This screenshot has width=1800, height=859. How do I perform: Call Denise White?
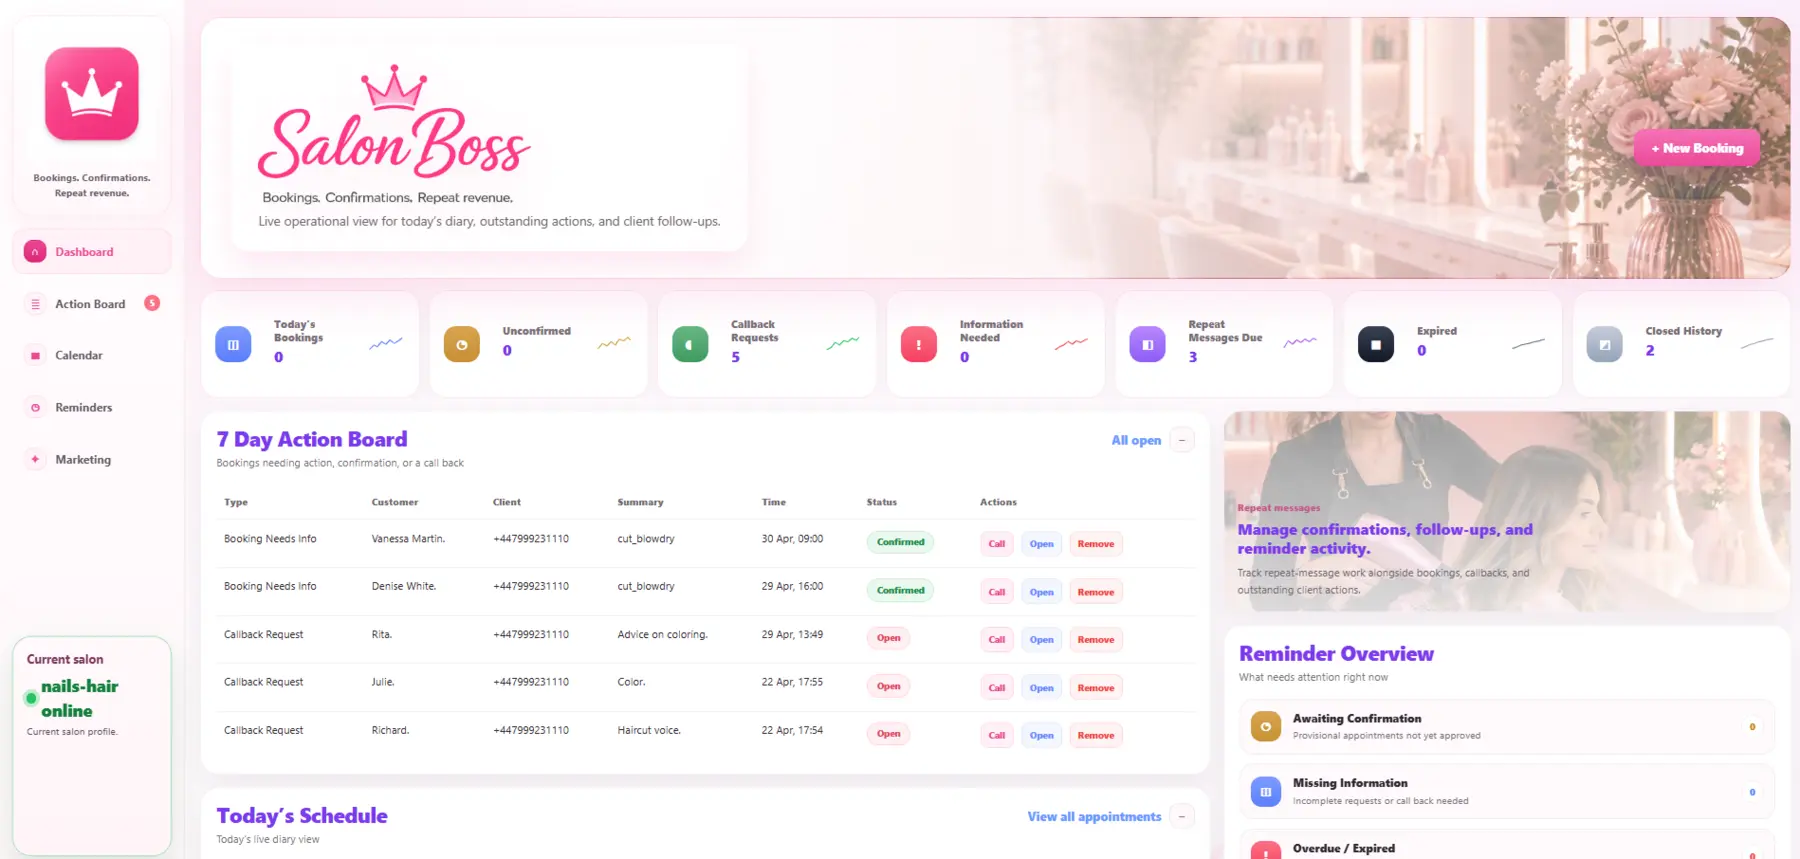(x=997, y=592)
